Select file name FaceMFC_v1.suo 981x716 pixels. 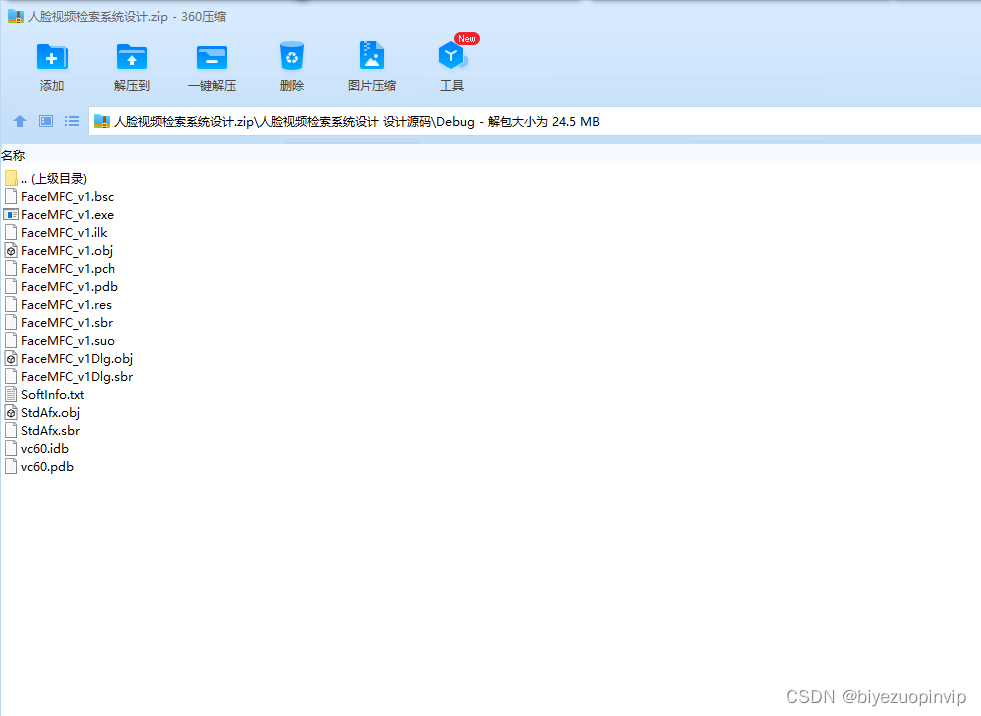68,341
